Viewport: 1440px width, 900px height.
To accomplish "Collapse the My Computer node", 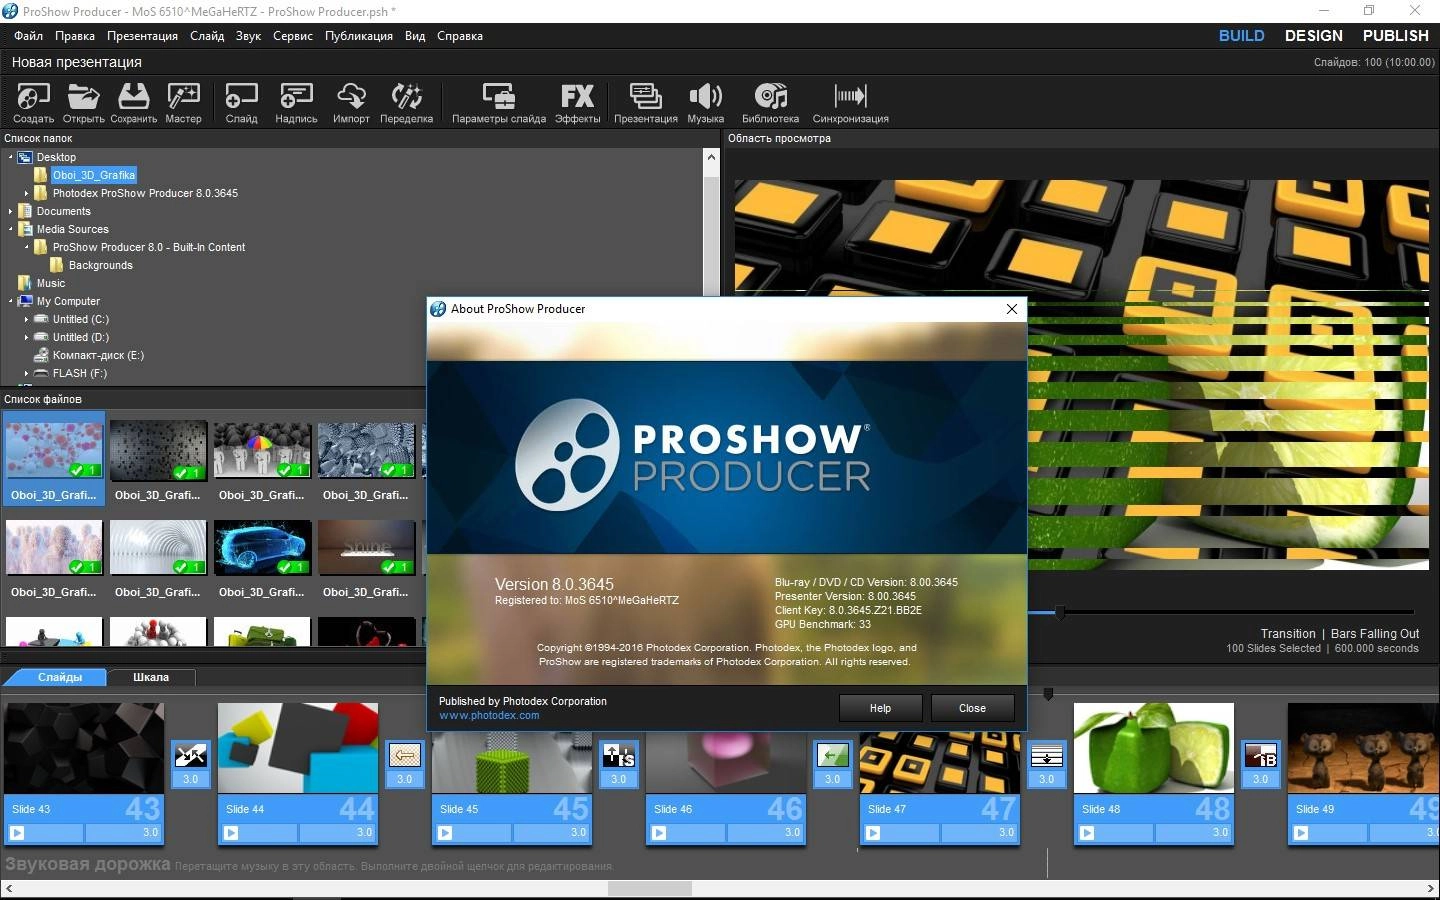I will click(11, 301).
